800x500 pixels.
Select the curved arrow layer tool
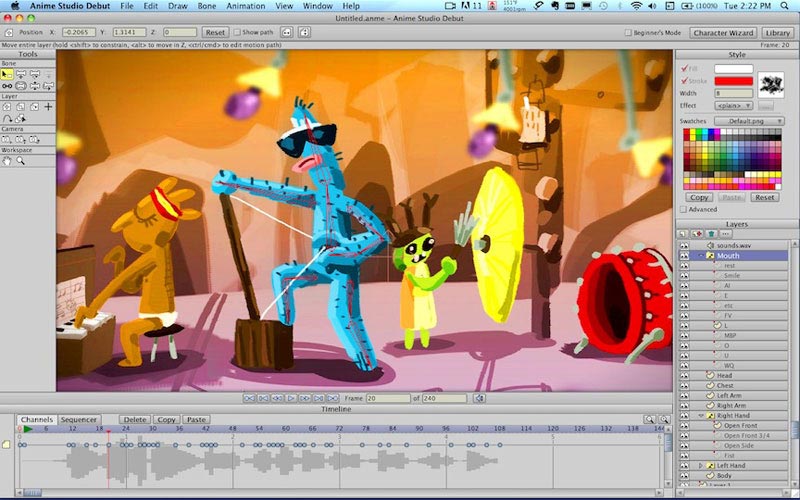[x=7, y=118]
